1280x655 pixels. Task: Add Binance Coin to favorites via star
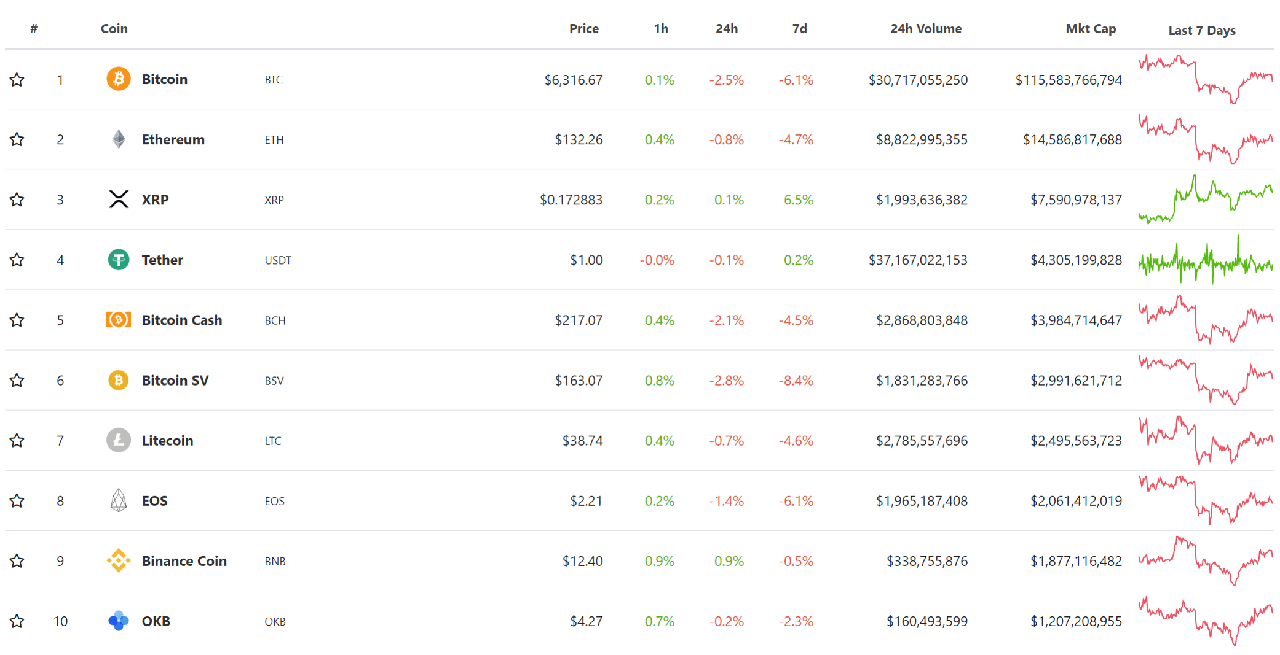(x=17, y=561)
